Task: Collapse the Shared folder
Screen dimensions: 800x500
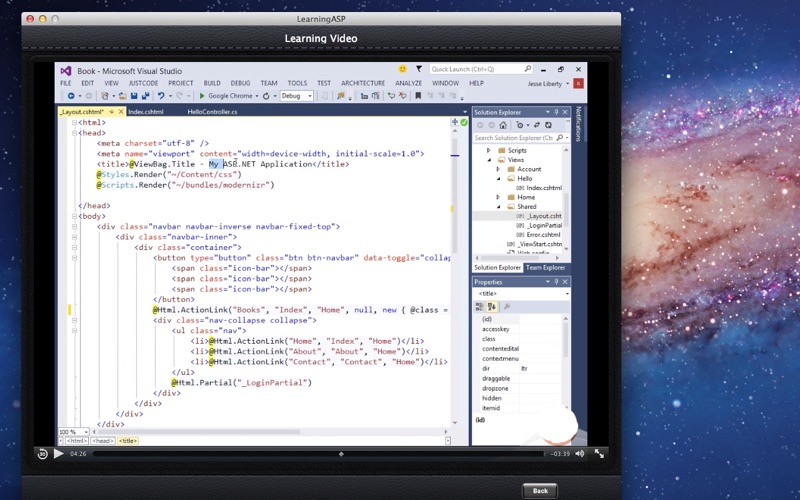Action: pos(499,207)
